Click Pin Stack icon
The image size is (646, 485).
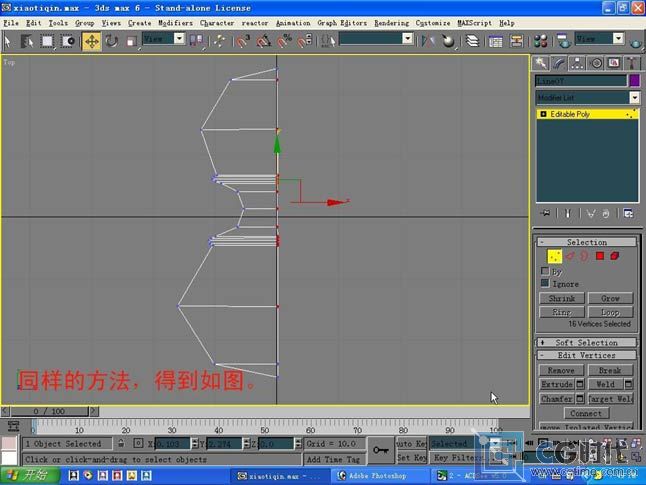[545, 213]
